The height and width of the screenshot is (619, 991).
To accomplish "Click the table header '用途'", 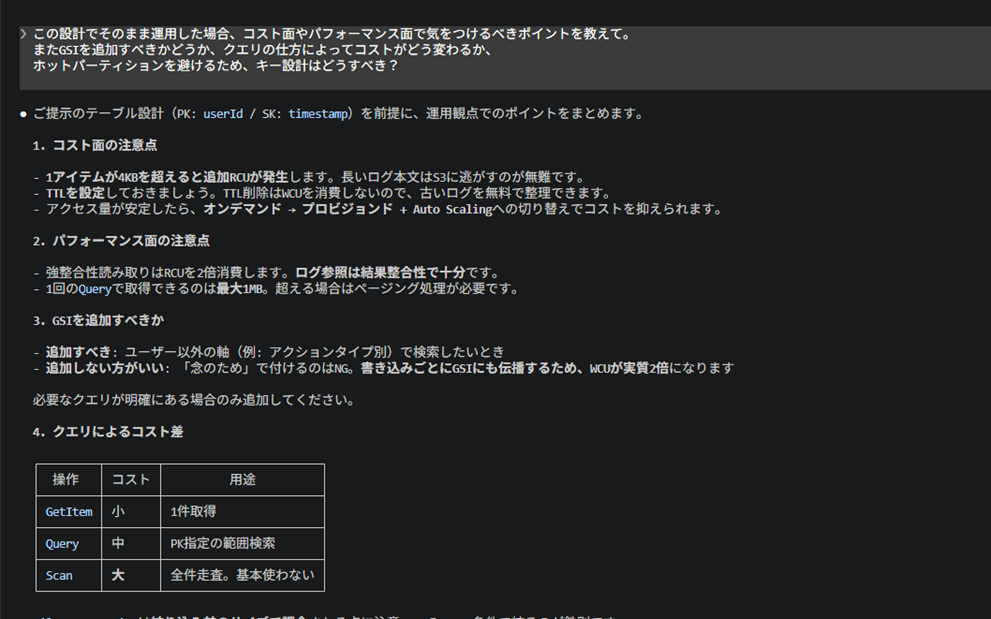I will tap(242, 480).
